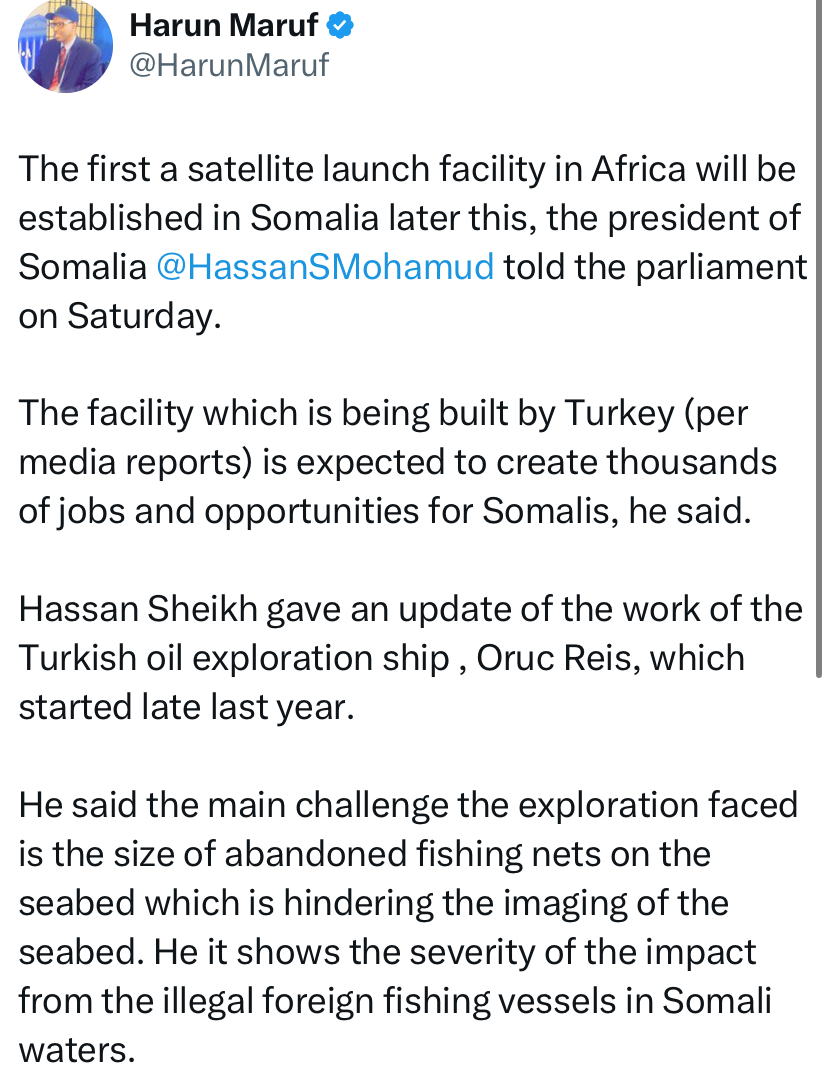Image resolution: width=828 pixels, height=1074 pixels.
Task: Click "He said the main challenge" line
Action: click(408, 805)
